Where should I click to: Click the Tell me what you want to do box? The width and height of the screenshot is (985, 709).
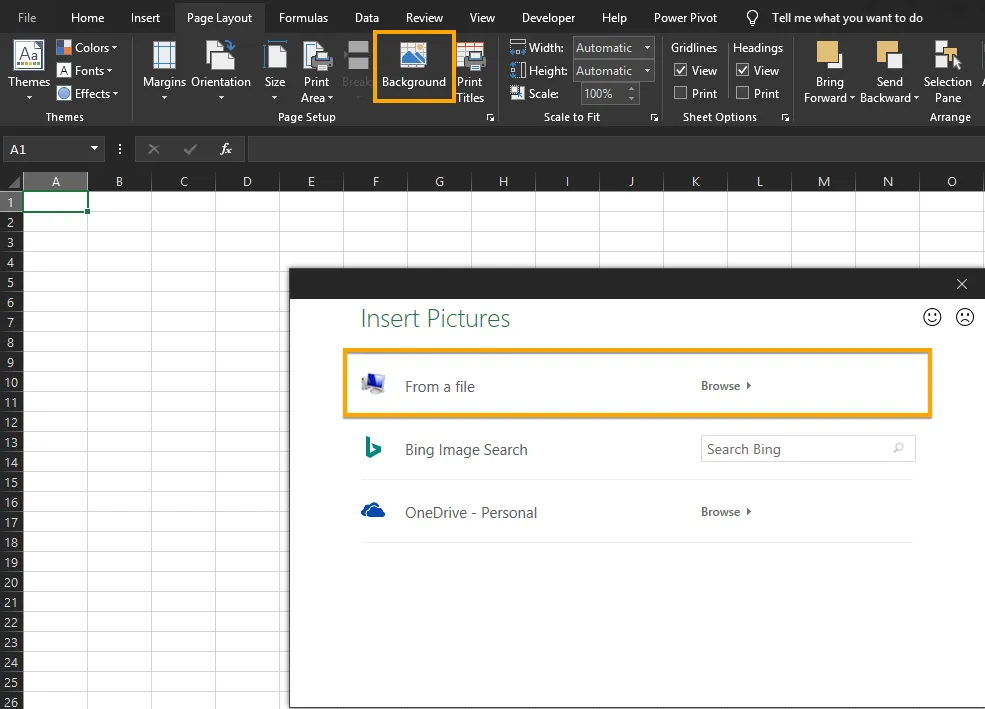click(x=847, y=18)
